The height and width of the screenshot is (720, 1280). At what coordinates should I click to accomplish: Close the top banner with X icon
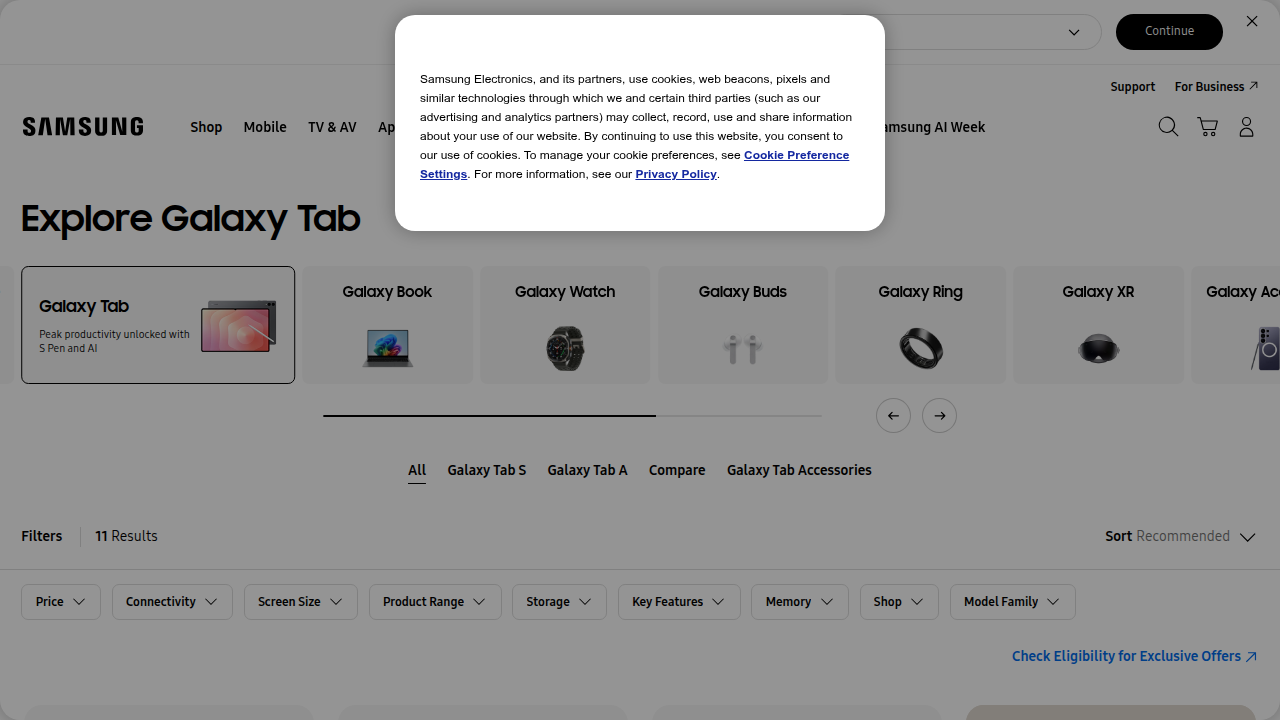pyautogui.click(x=1252, y=21)
